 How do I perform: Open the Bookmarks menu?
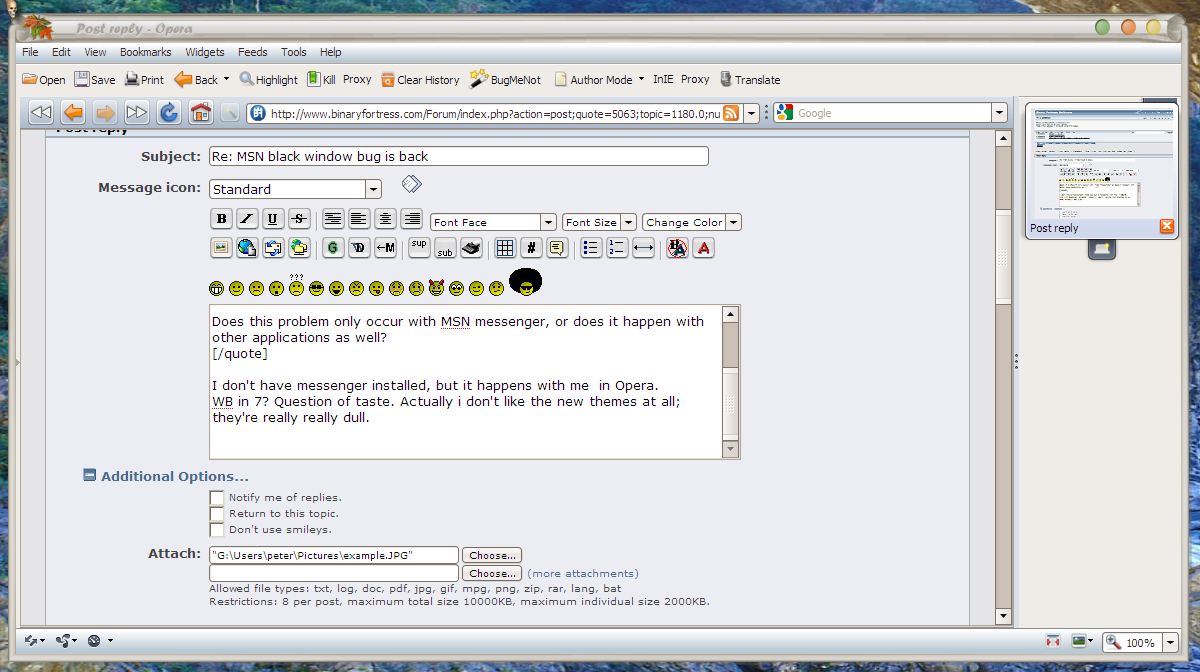(145, 52)
